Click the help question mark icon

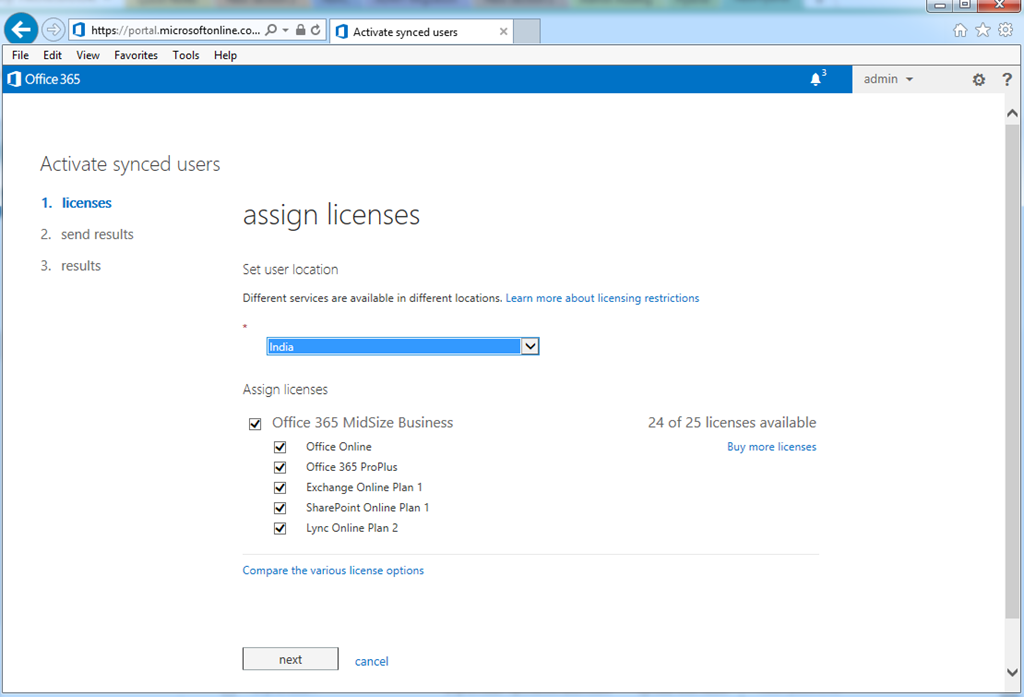1006,80
